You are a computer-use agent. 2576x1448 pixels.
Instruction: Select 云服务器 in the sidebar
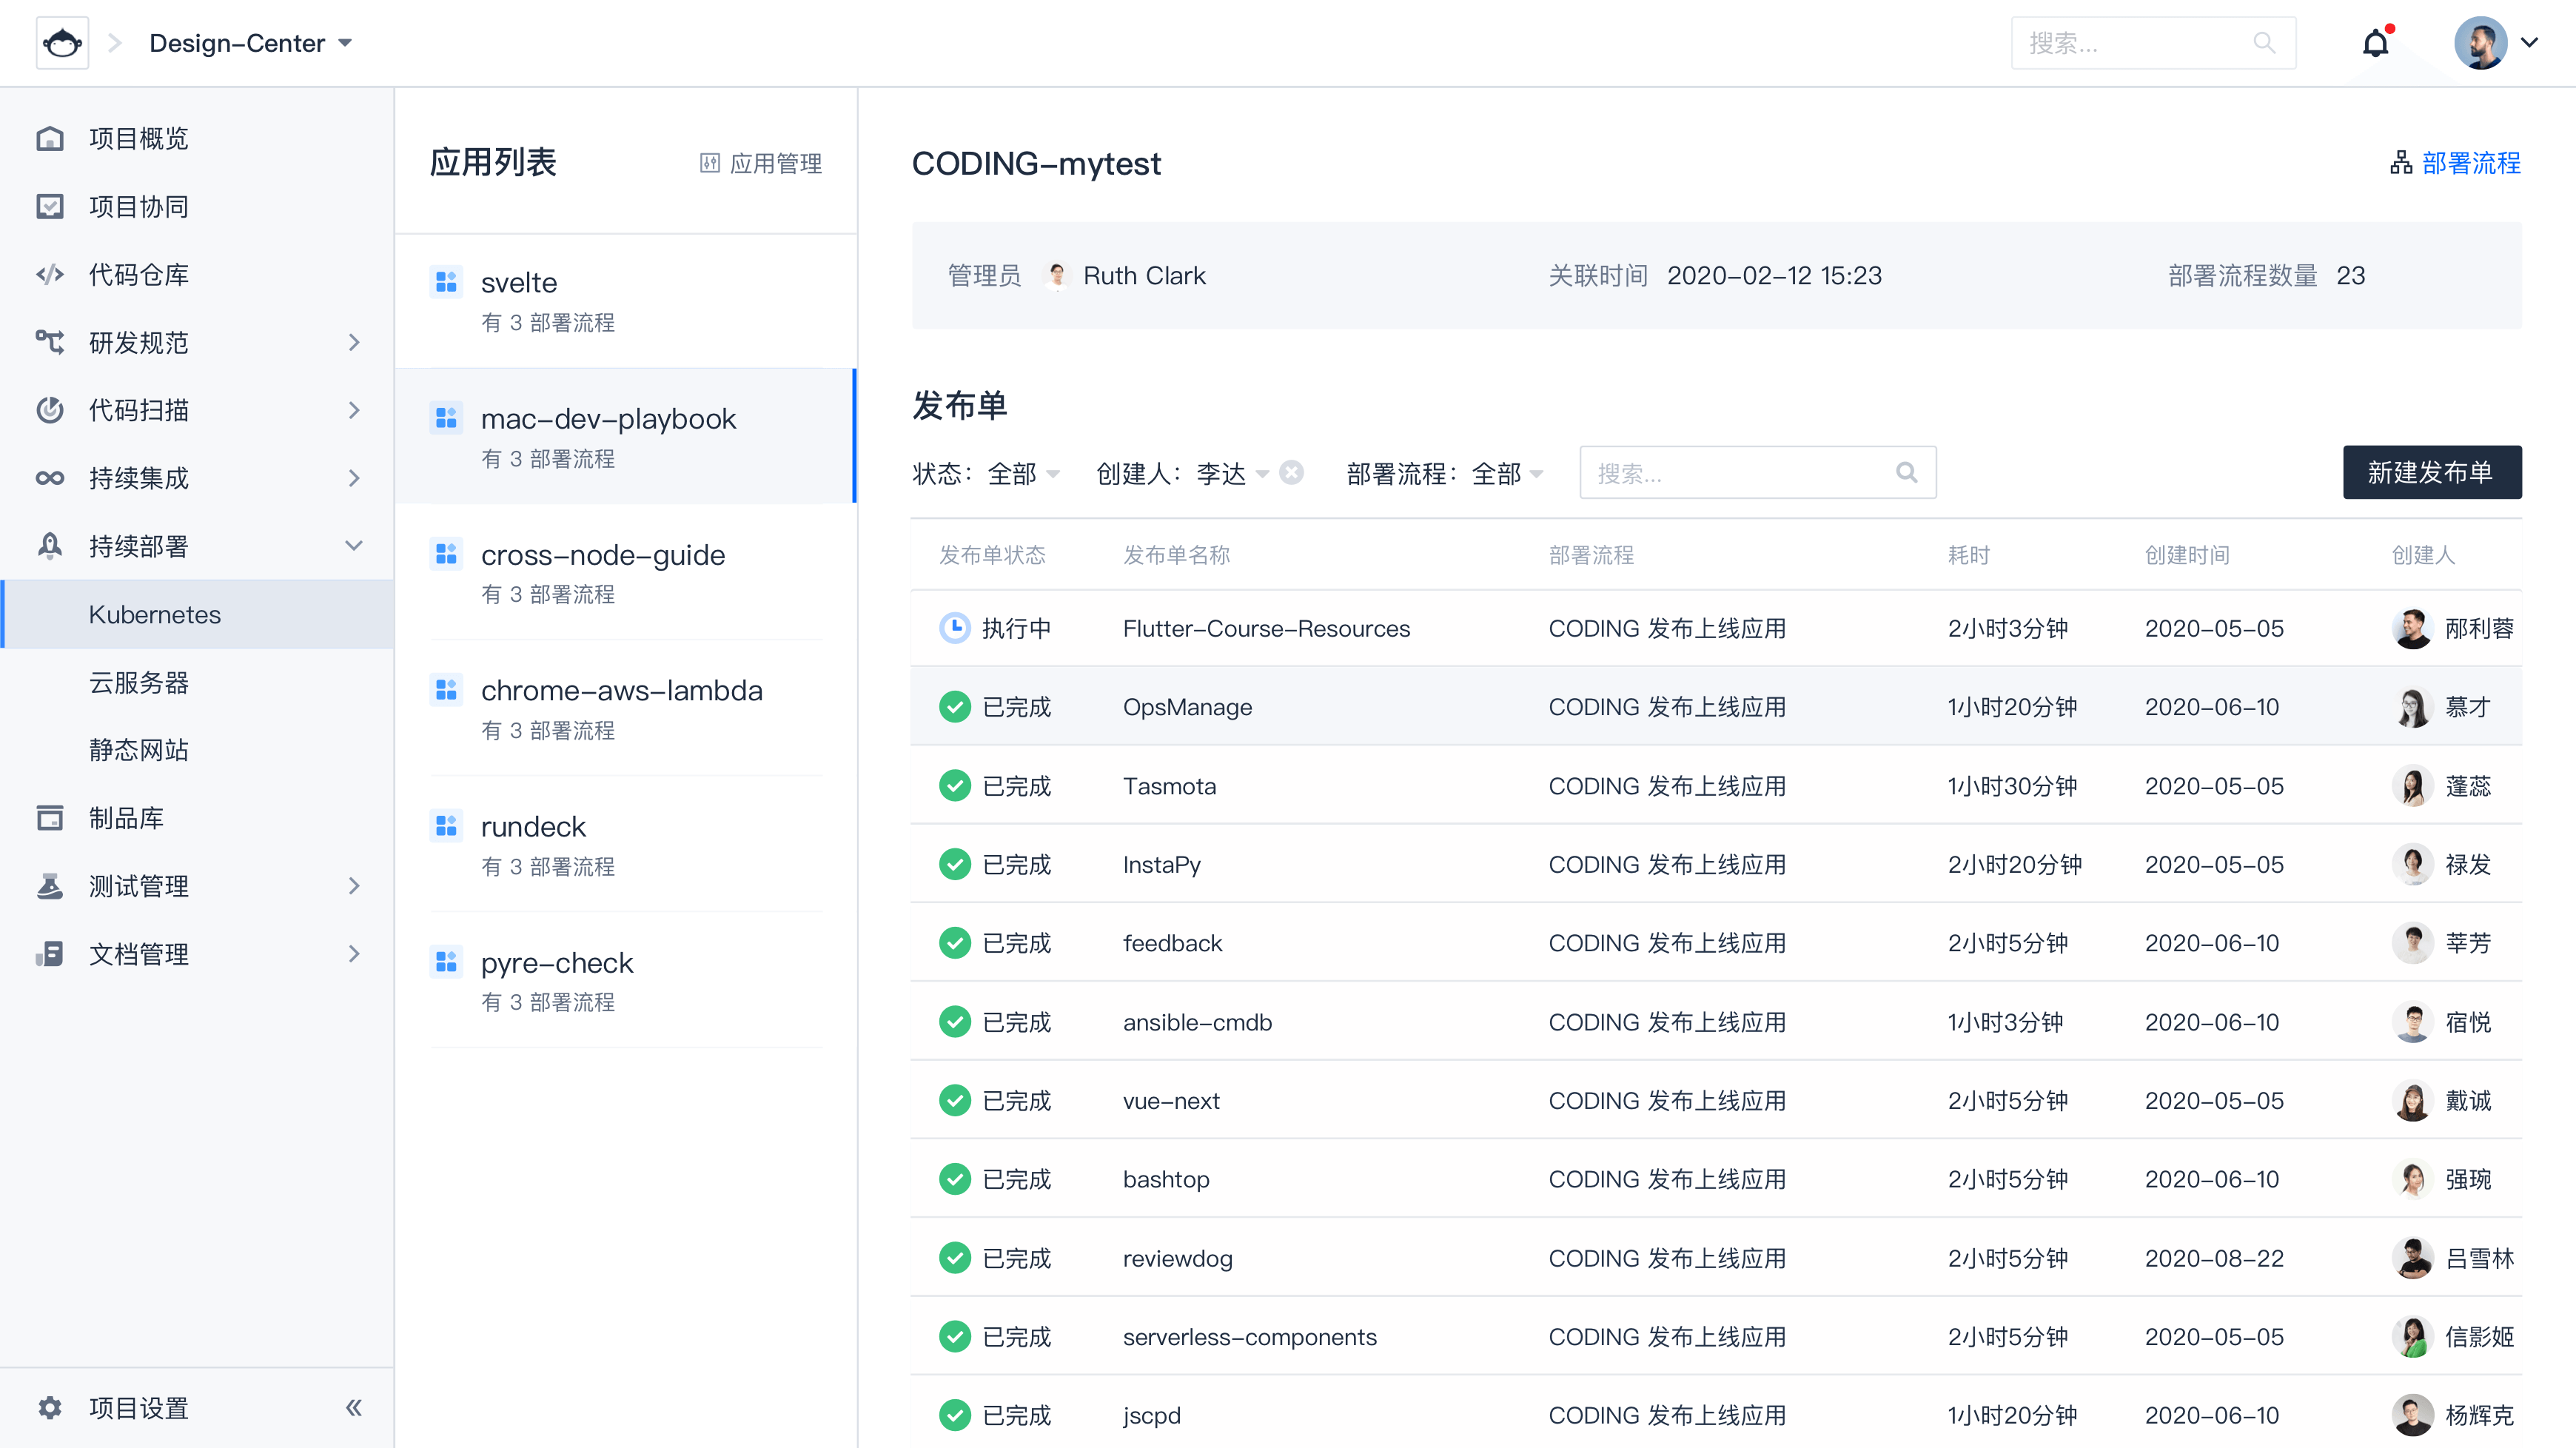pos(139,682)
